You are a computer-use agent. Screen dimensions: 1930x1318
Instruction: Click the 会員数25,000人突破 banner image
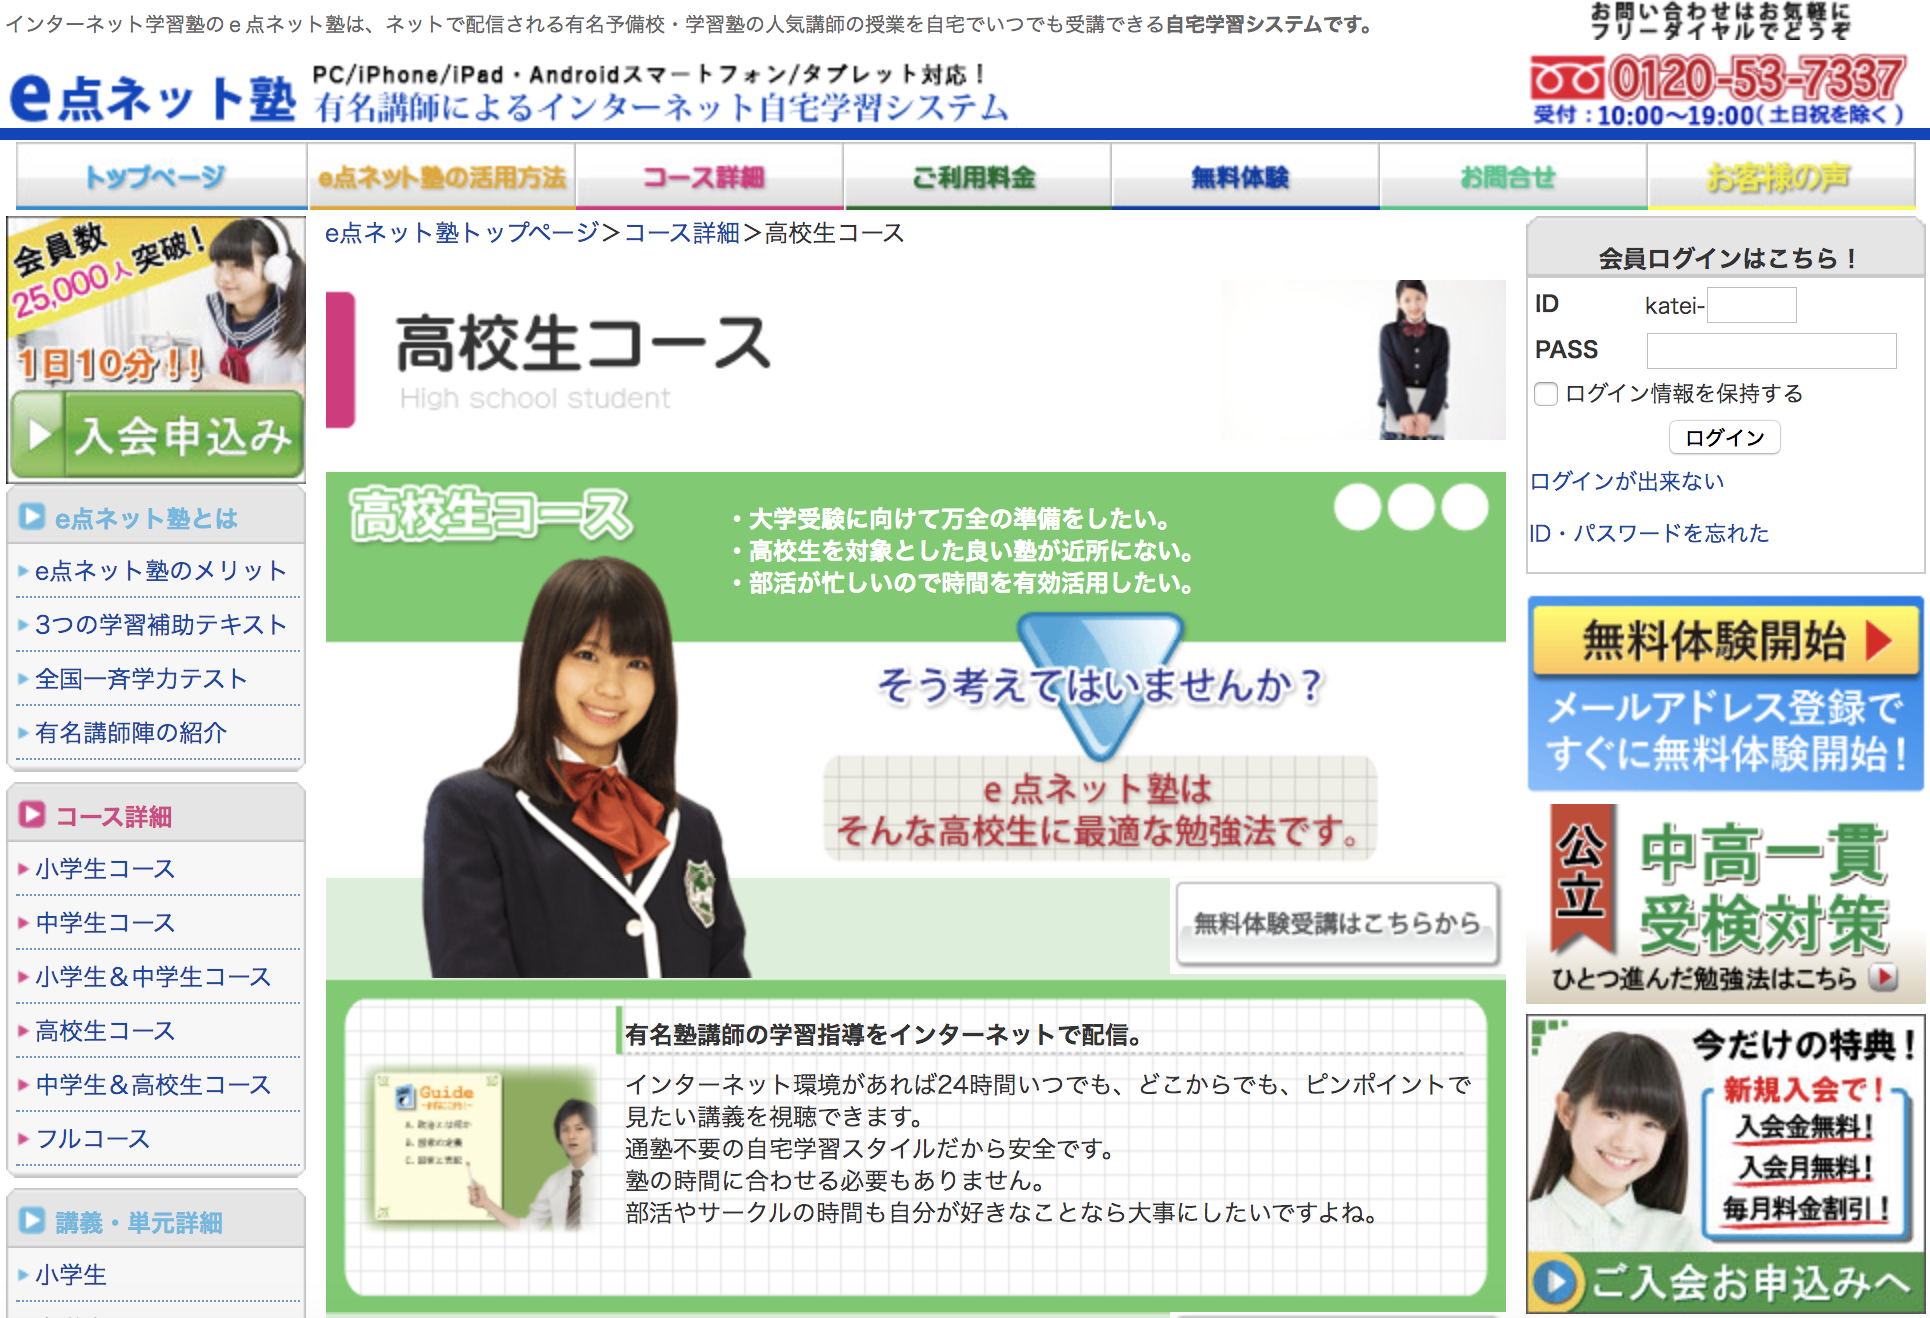coord(156,303)
